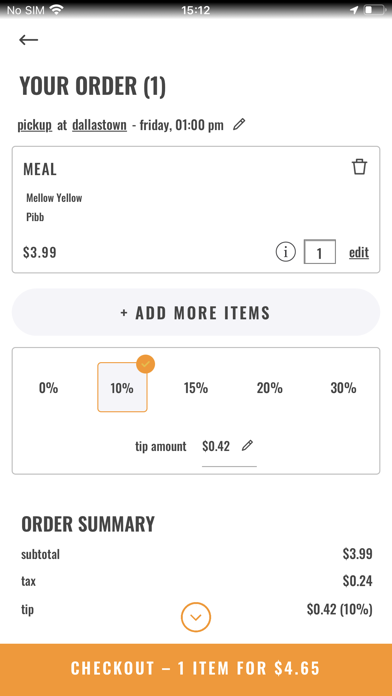The width and height of the screenshot is (392, 696).
Task: Tap the back arrow icon
Action: (x=28, y=40)
